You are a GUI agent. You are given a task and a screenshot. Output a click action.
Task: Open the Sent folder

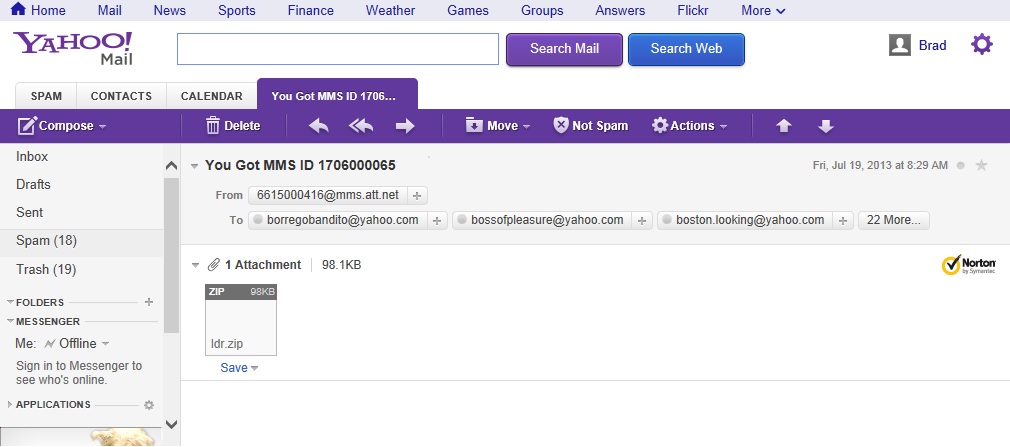(x=30, y=213)
